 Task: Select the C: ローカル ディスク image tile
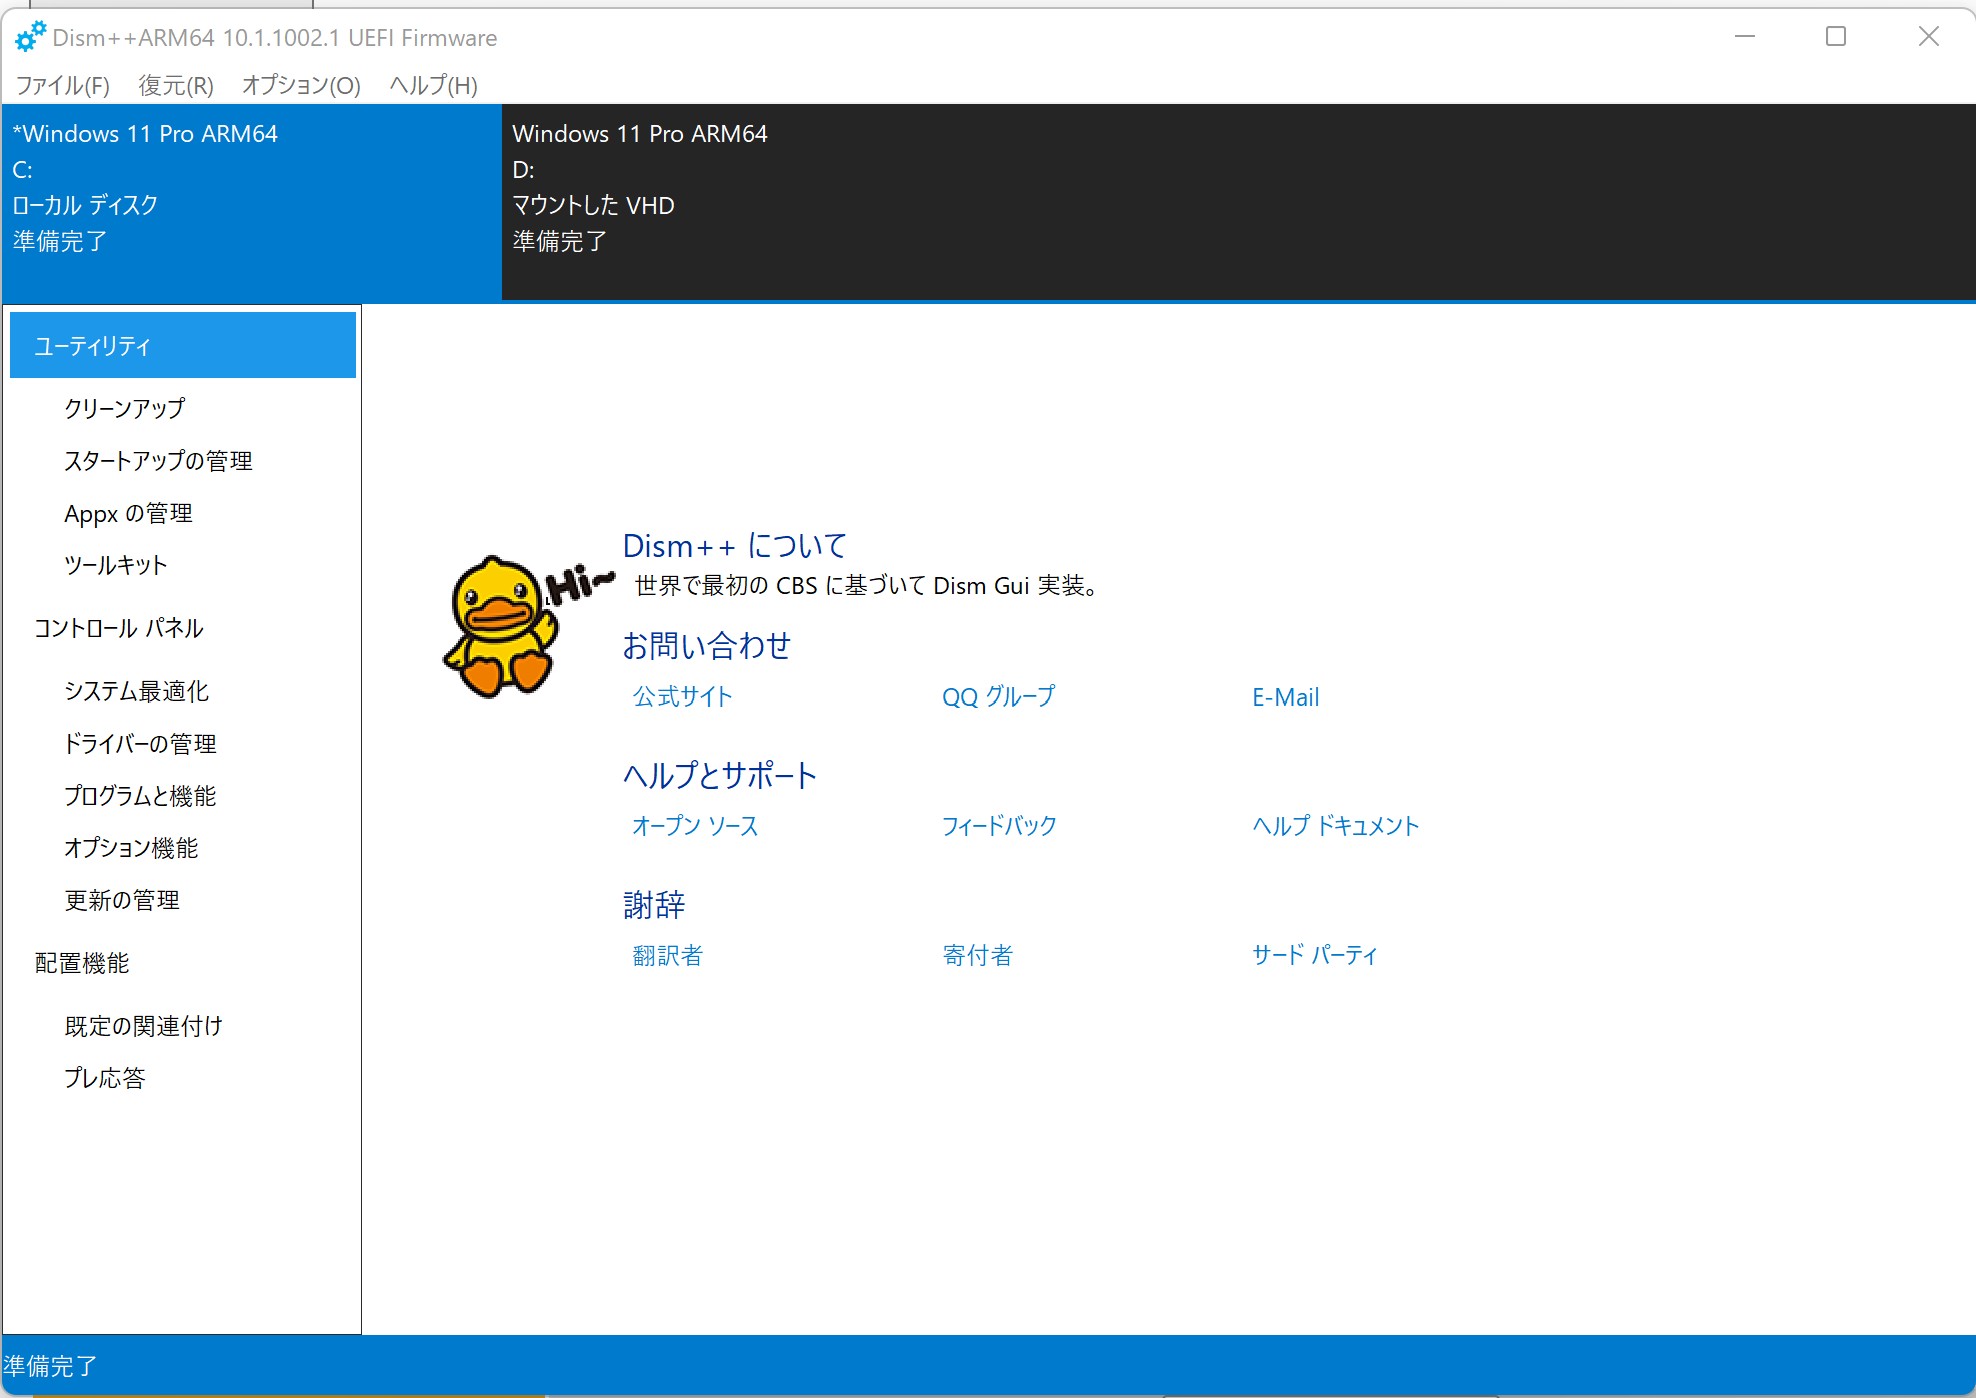click(x=252, y=202)
